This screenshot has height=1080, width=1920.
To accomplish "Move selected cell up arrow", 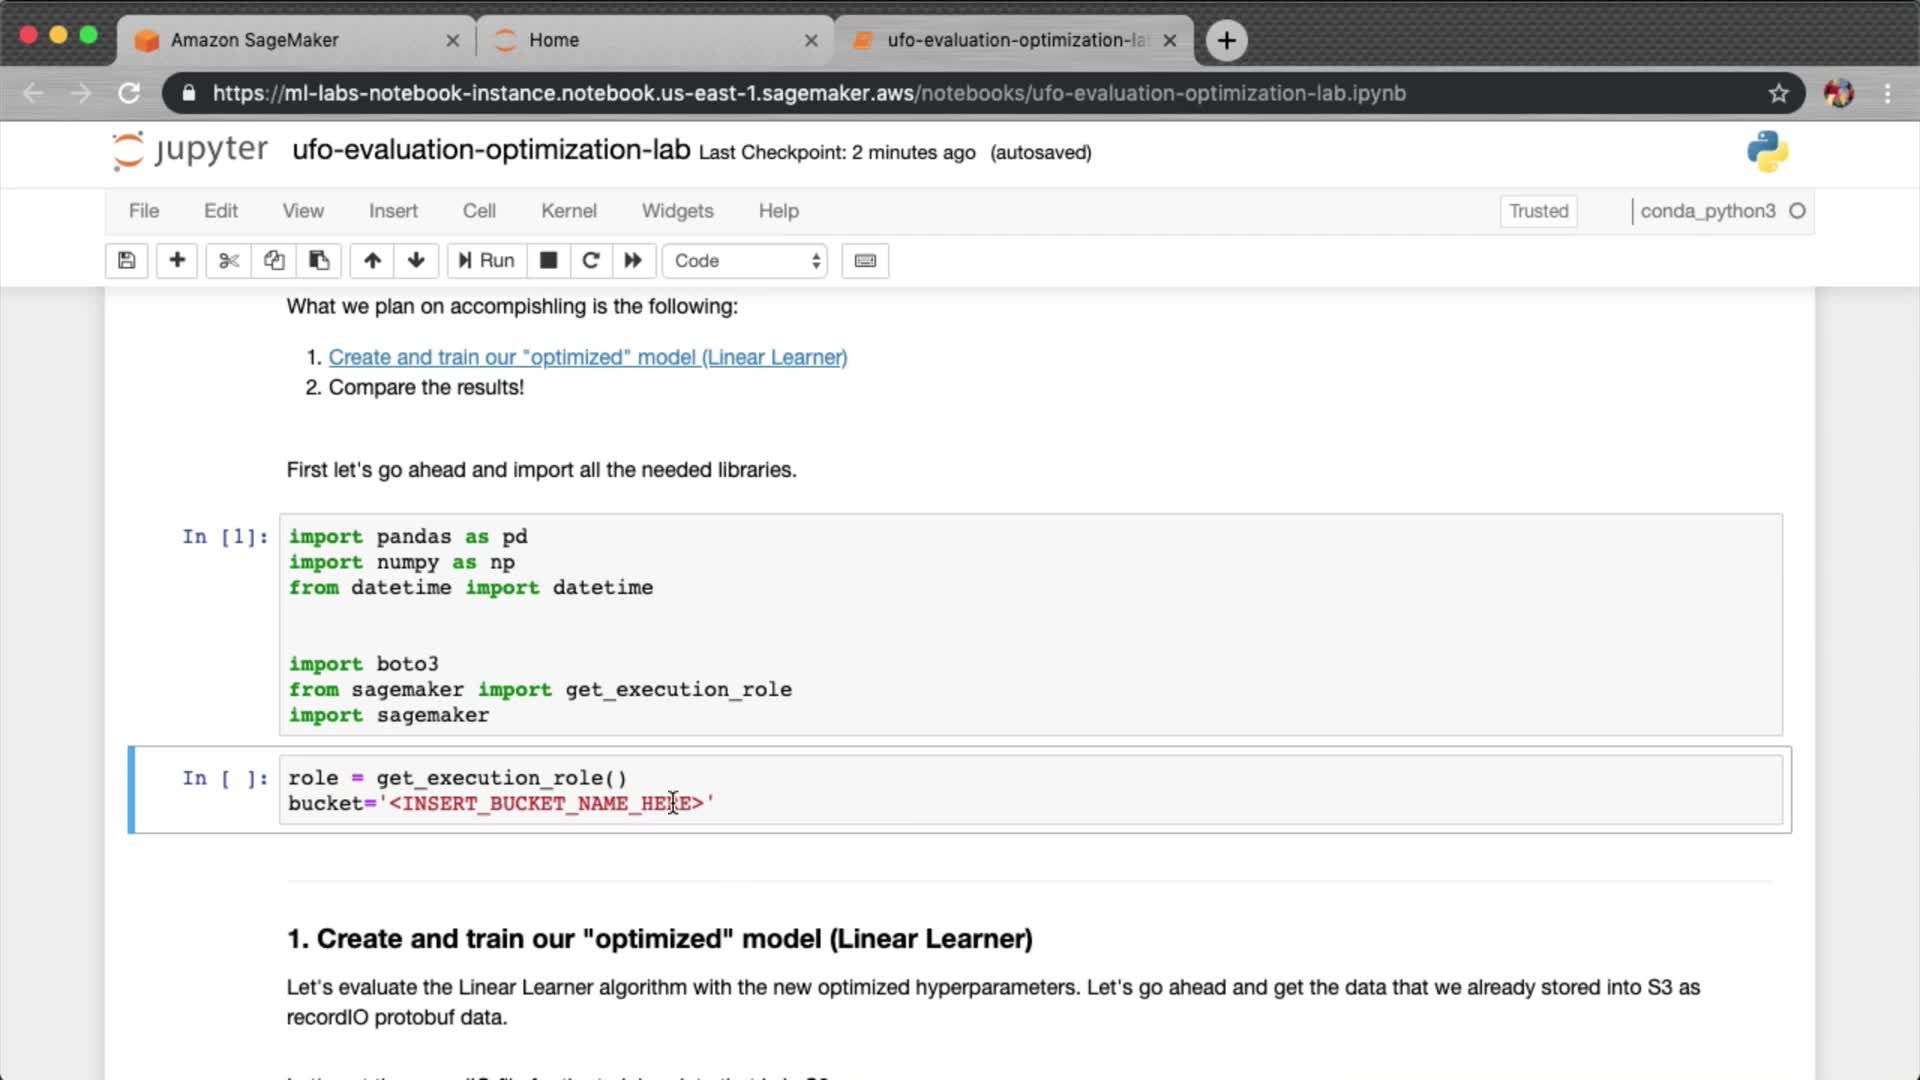I will (x=372, y=261).
